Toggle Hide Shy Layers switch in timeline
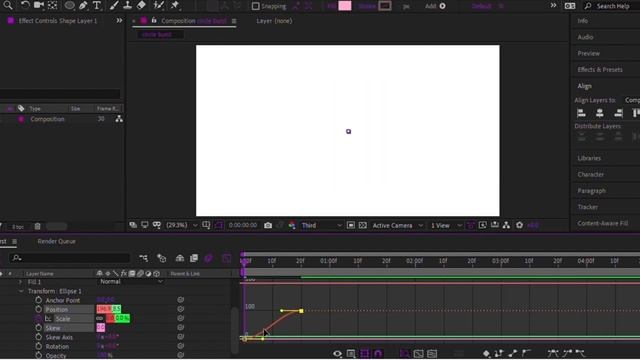 [180, 258]
